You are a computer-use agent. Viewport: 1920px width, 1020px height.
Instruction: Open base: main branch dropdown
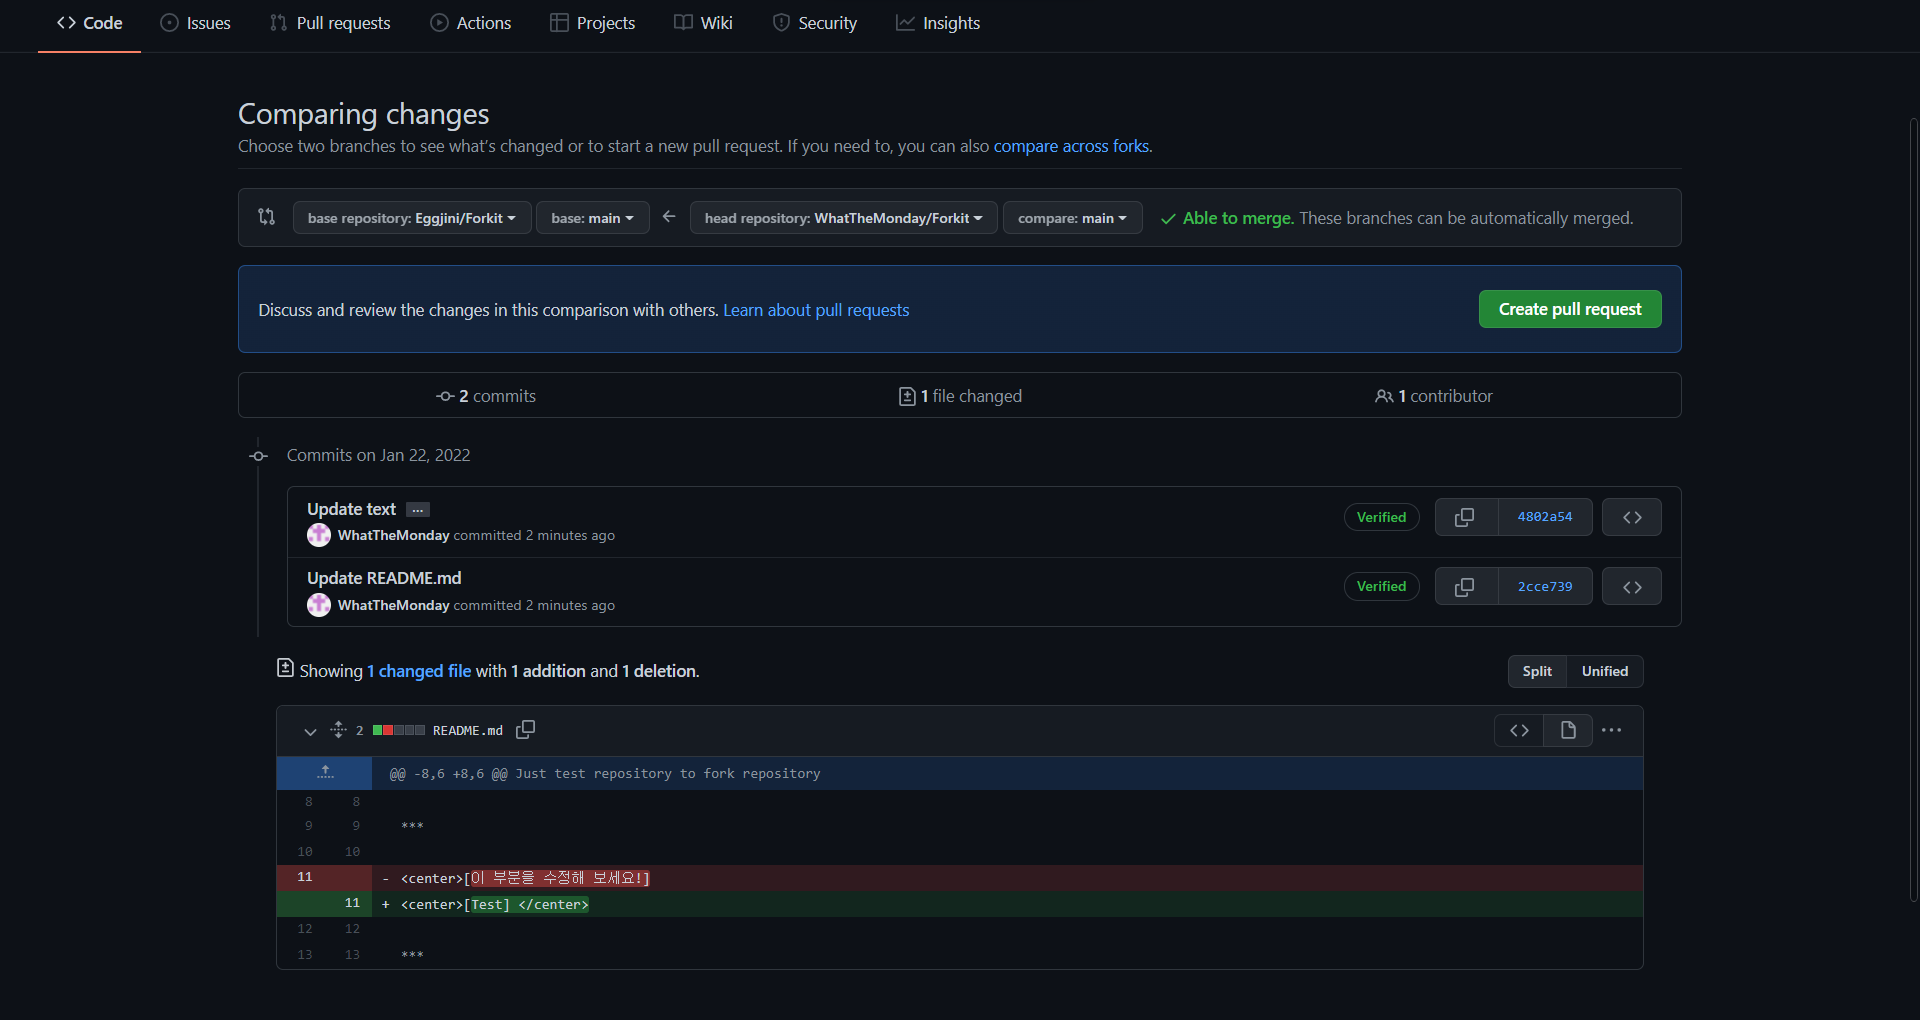(x=593, y=218)
